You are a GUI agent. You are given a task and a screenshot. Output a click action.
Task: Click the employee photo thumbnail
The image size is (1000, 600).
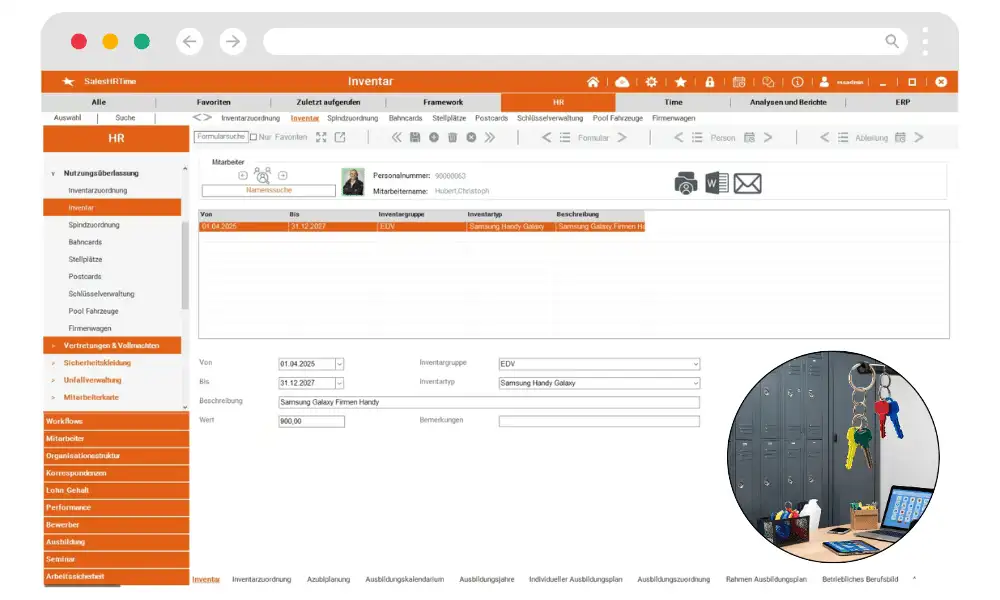pyautogui.click(x=353, y=182)
